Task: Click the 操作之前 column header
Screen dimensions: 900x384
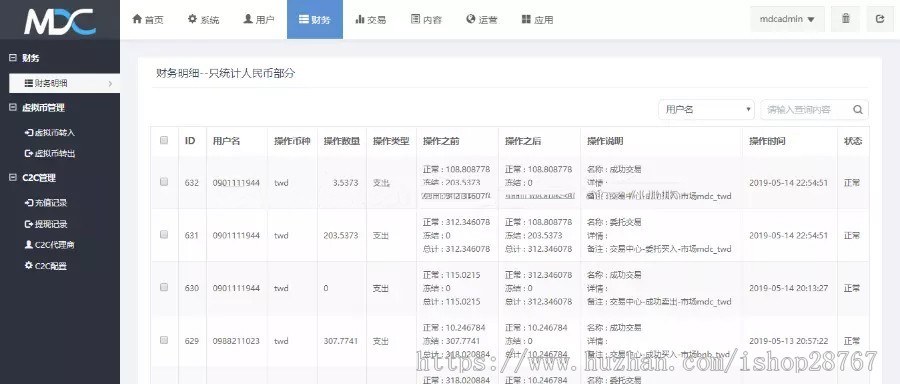Action: click(x=441, y=141)
